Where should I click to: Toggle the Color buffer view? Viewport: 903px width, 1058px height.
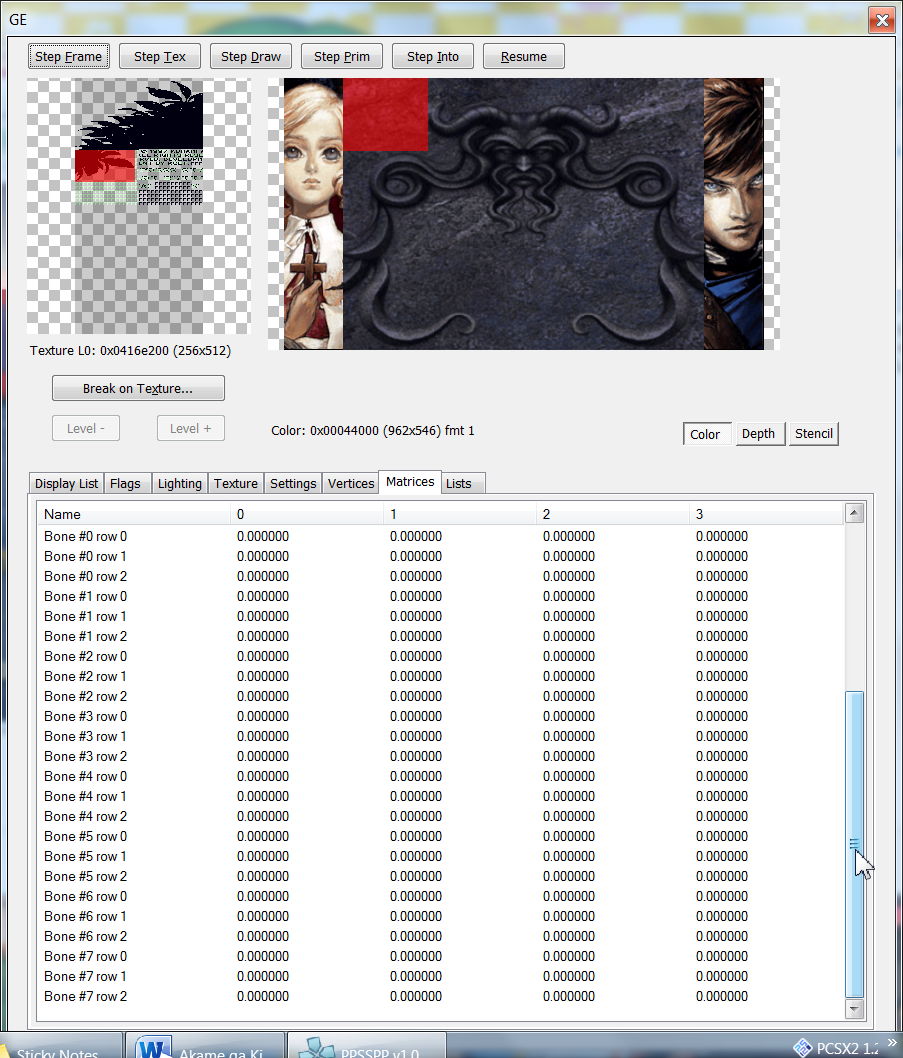point(708,434)
